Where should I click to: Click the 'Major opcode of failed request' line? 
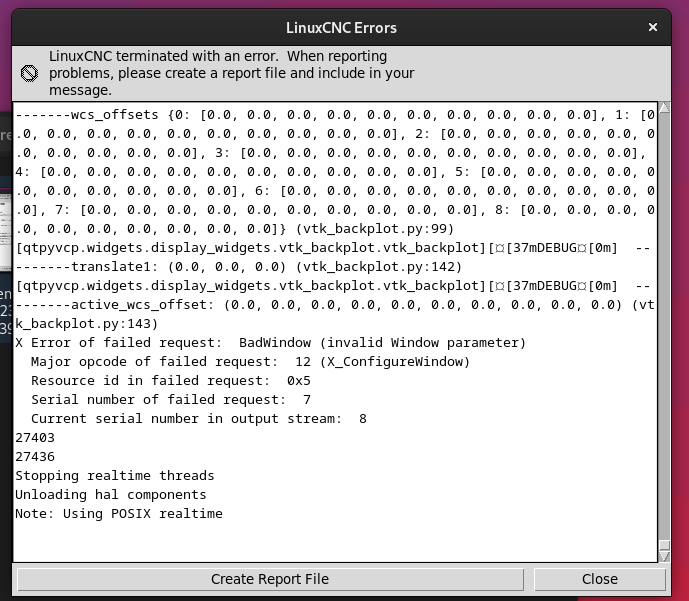click(250, 362)
